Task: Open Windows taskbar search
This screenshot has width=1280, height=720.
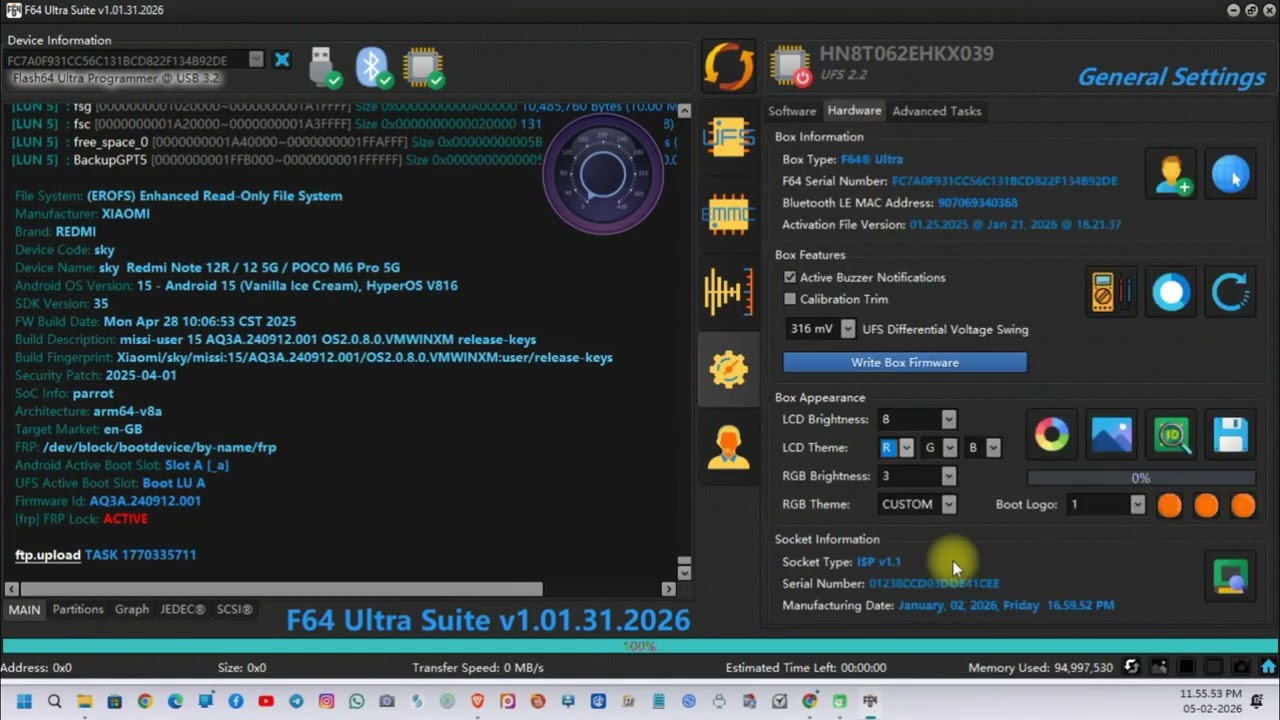Action: point(54,702)
